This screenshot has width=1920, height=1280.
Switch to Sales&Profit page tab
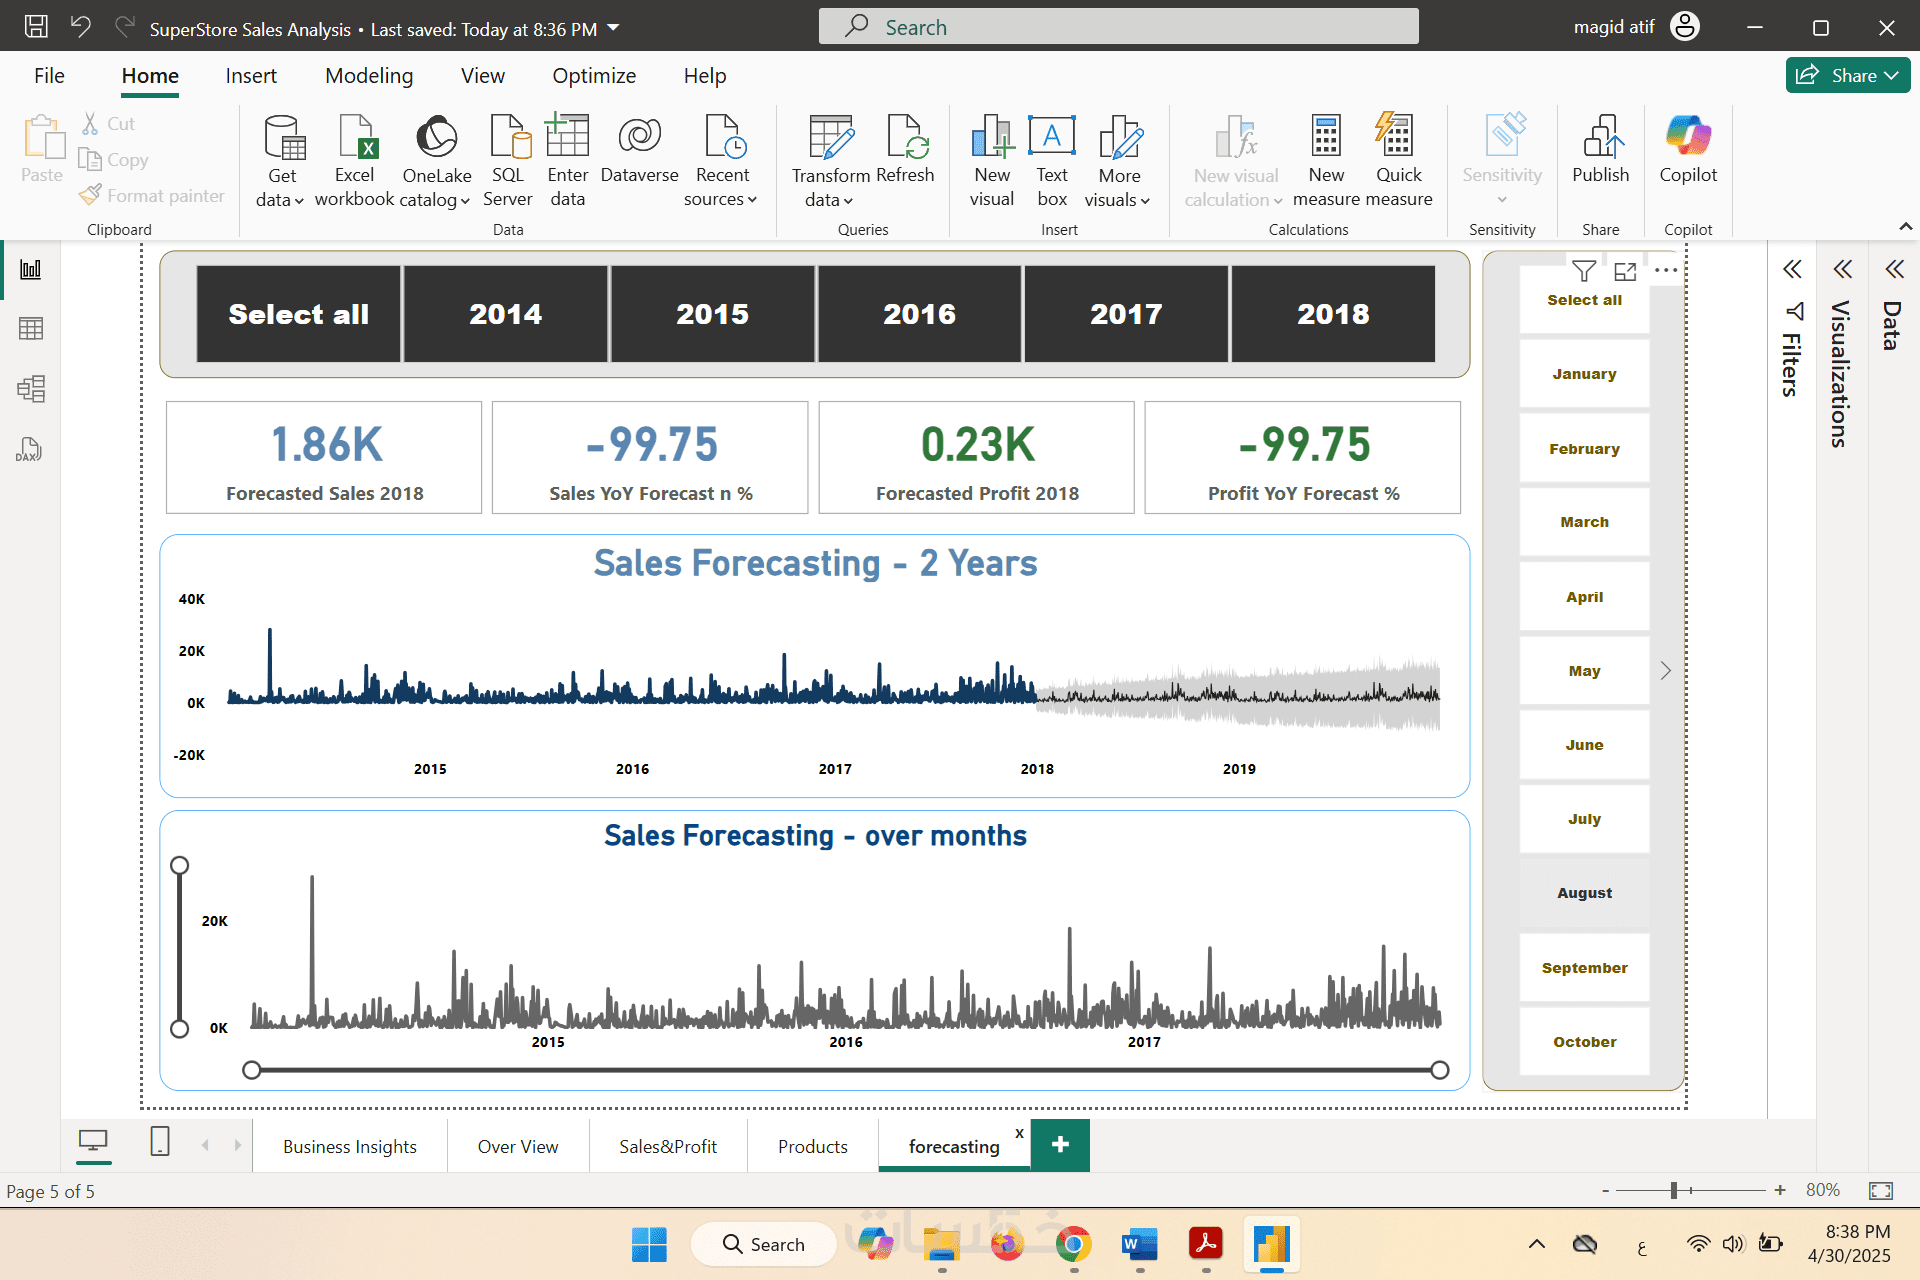coord(667,1146)
